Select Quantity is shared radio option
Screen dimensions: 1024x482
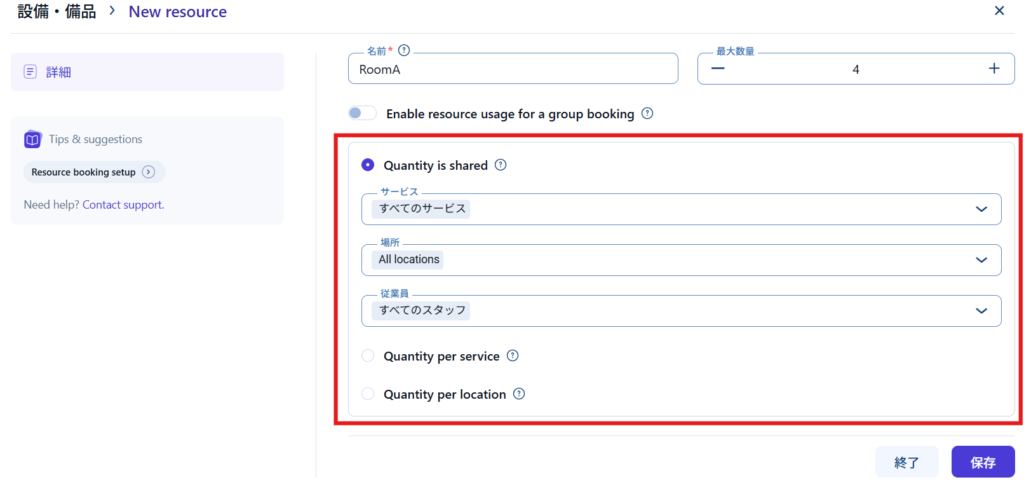tap(368, 165)
